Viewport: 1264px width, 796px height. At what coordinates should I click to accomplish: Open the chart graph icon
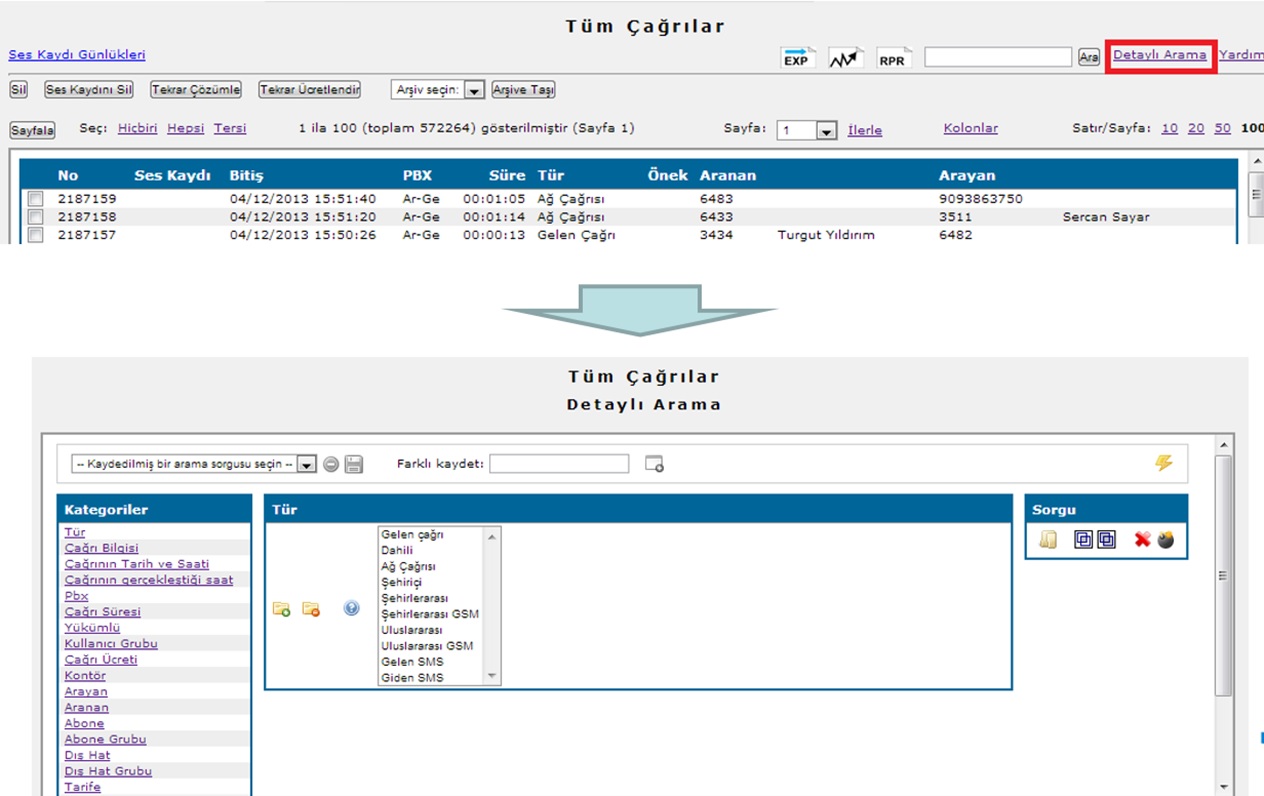point(845,58)
